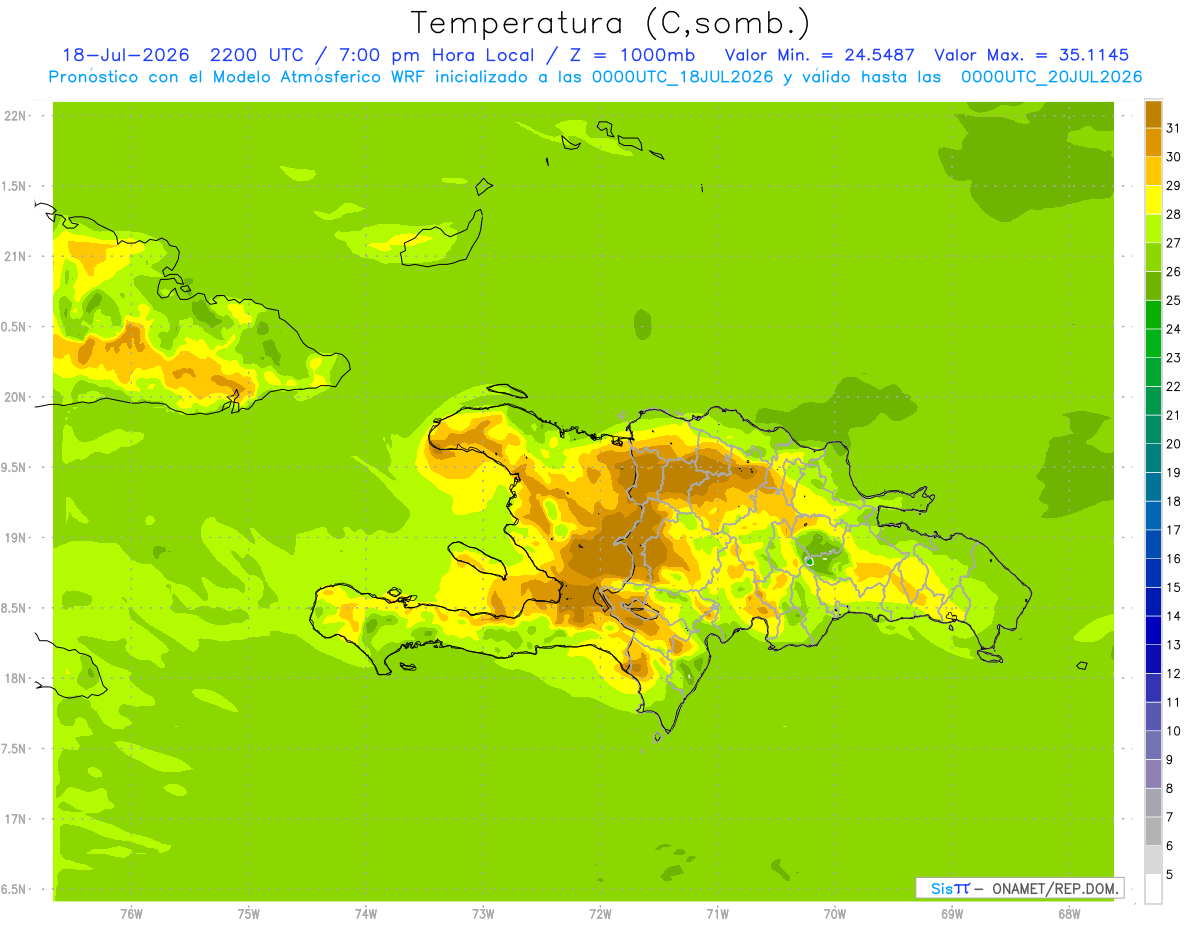Click legend value "30"
The height and width of the screenshot is (927, 1200).
(x=1173, y=157)
